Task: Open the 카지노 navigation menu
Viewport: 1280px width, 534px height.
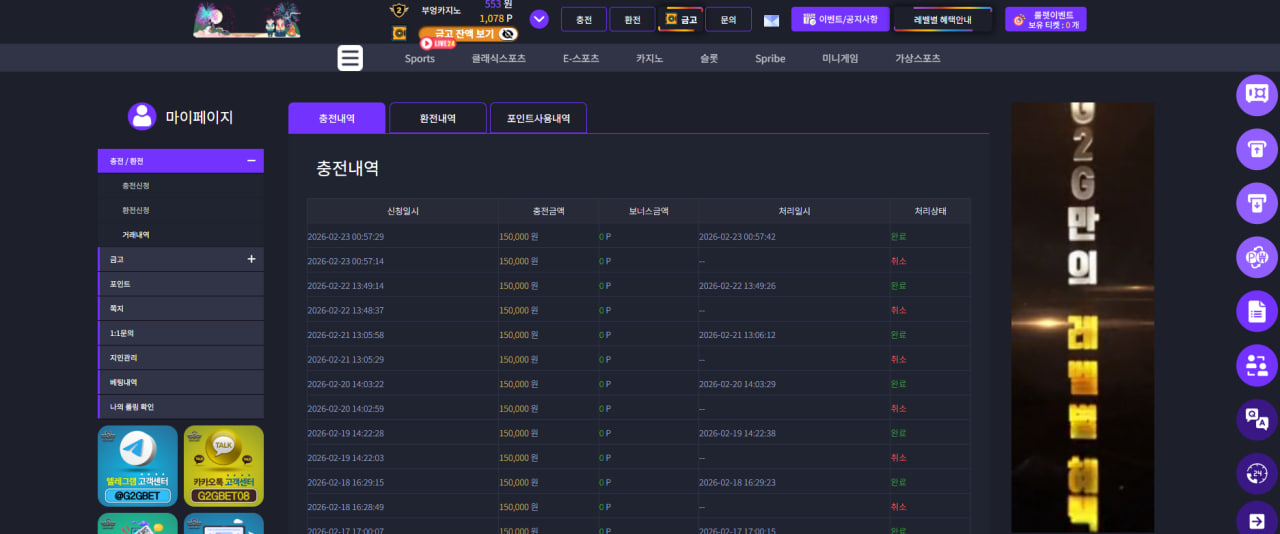Action: point(649,58)
